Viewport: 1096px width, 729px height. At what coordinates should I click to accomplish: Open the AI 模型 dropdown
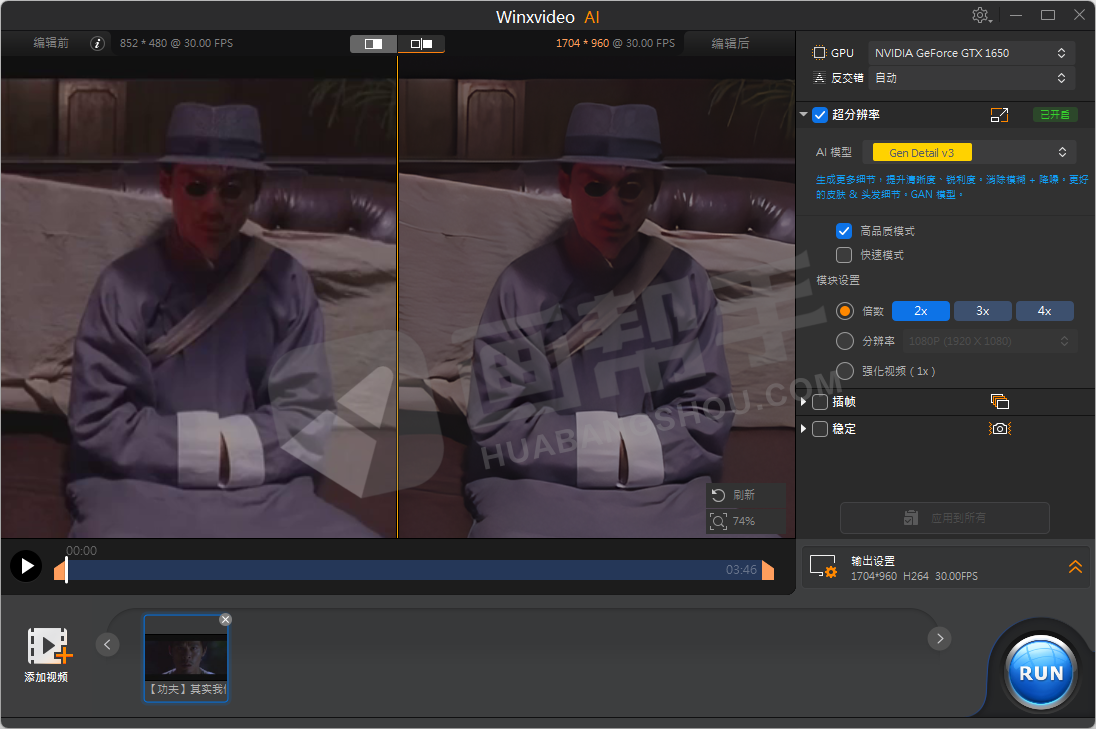coord(969,152)
